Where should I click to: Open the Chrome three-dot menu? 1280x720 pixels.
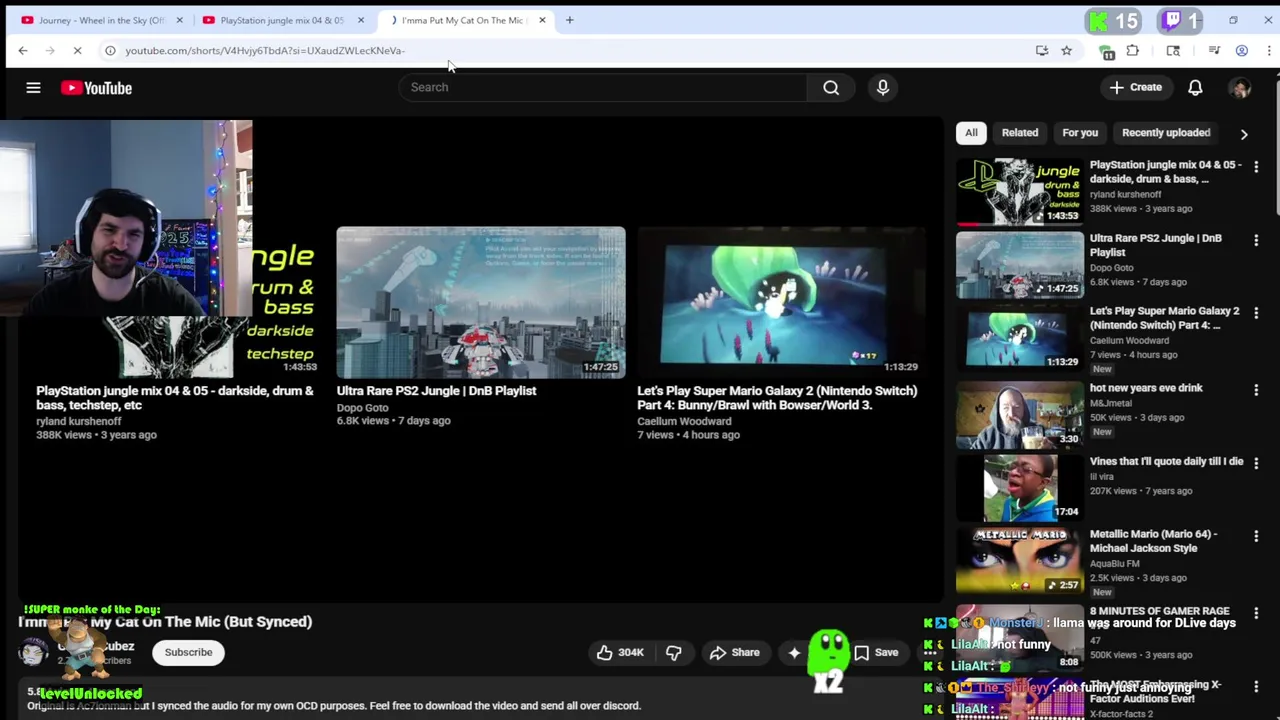coord(1269,50)
